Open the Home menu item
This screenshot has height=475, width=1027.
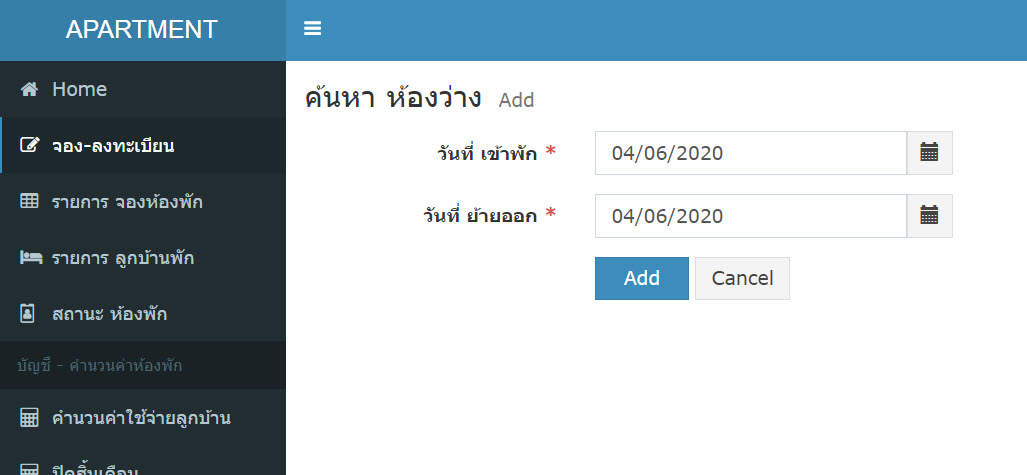tap(143, 89)
